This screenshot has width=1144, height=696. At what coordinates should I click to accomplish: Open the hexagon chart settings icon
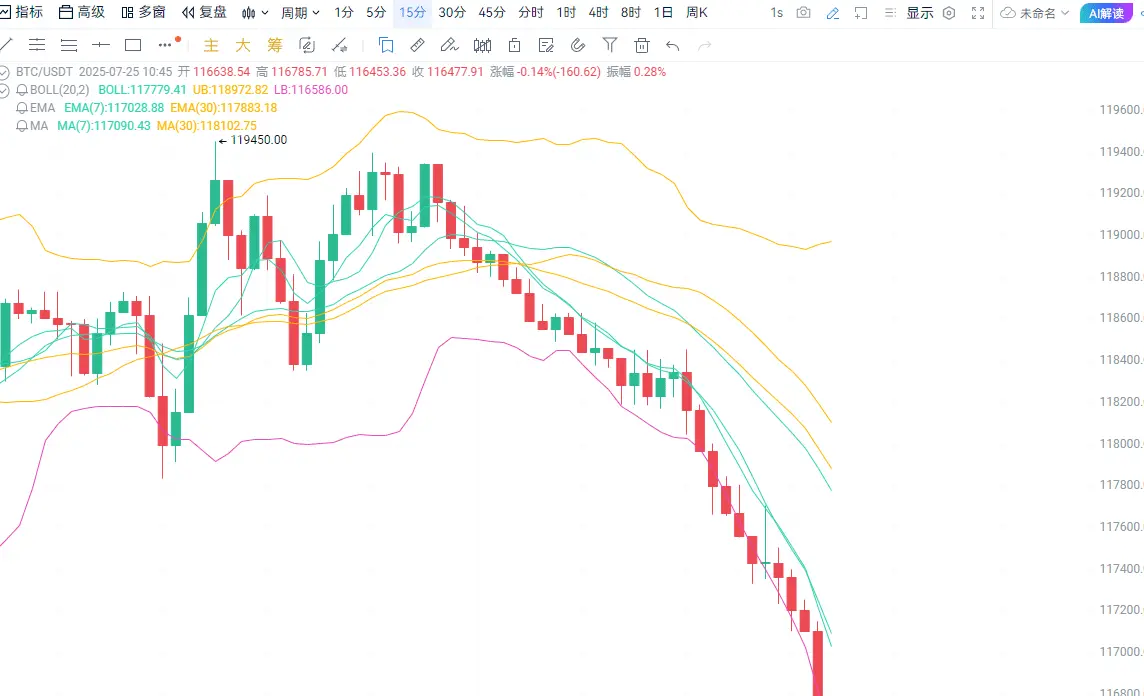[x=948, y=13]
